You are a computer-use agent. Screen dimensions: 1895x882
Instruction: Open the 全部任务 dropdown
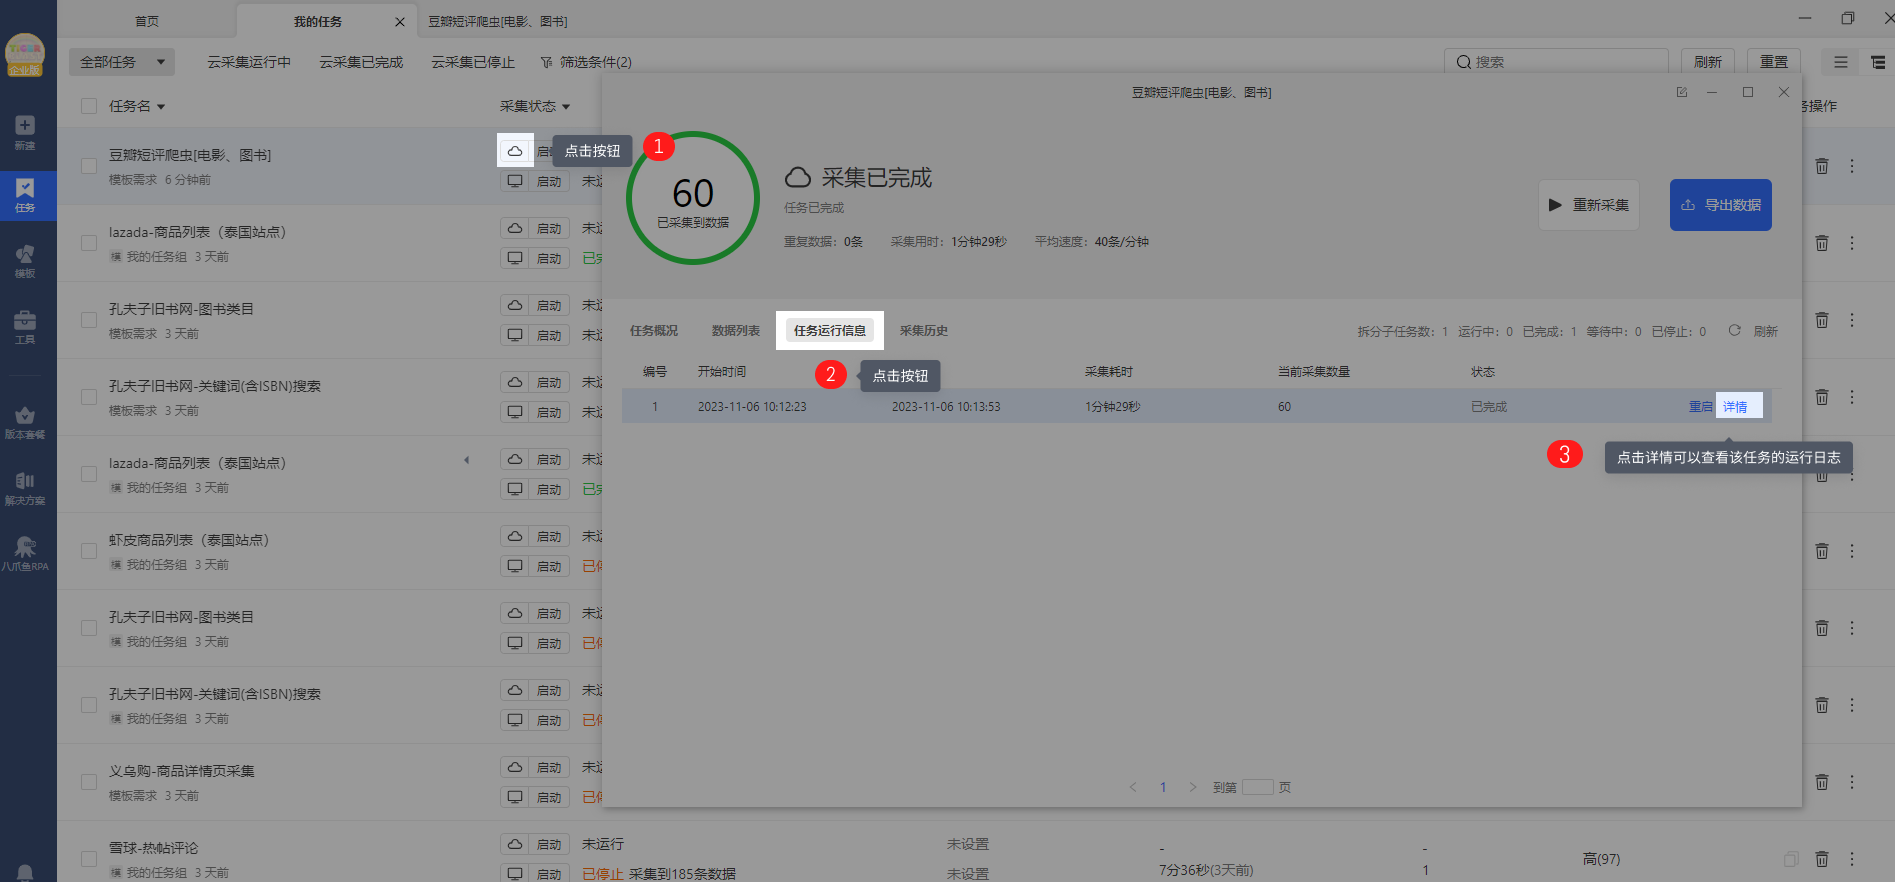point(122,62)
